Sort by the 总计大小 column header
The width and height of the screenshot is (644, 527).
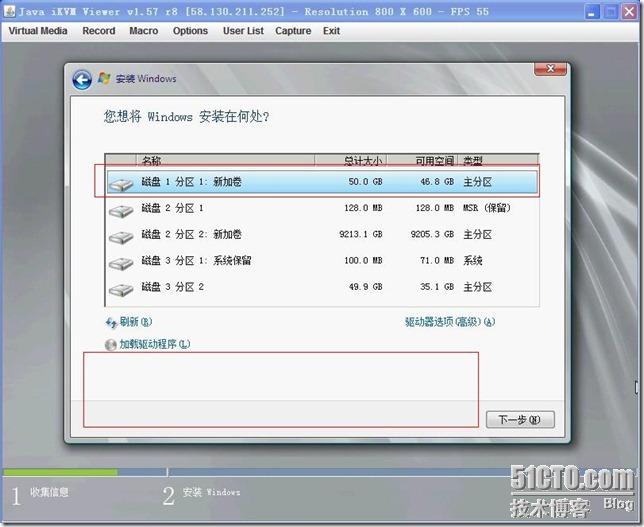(351, 160)
